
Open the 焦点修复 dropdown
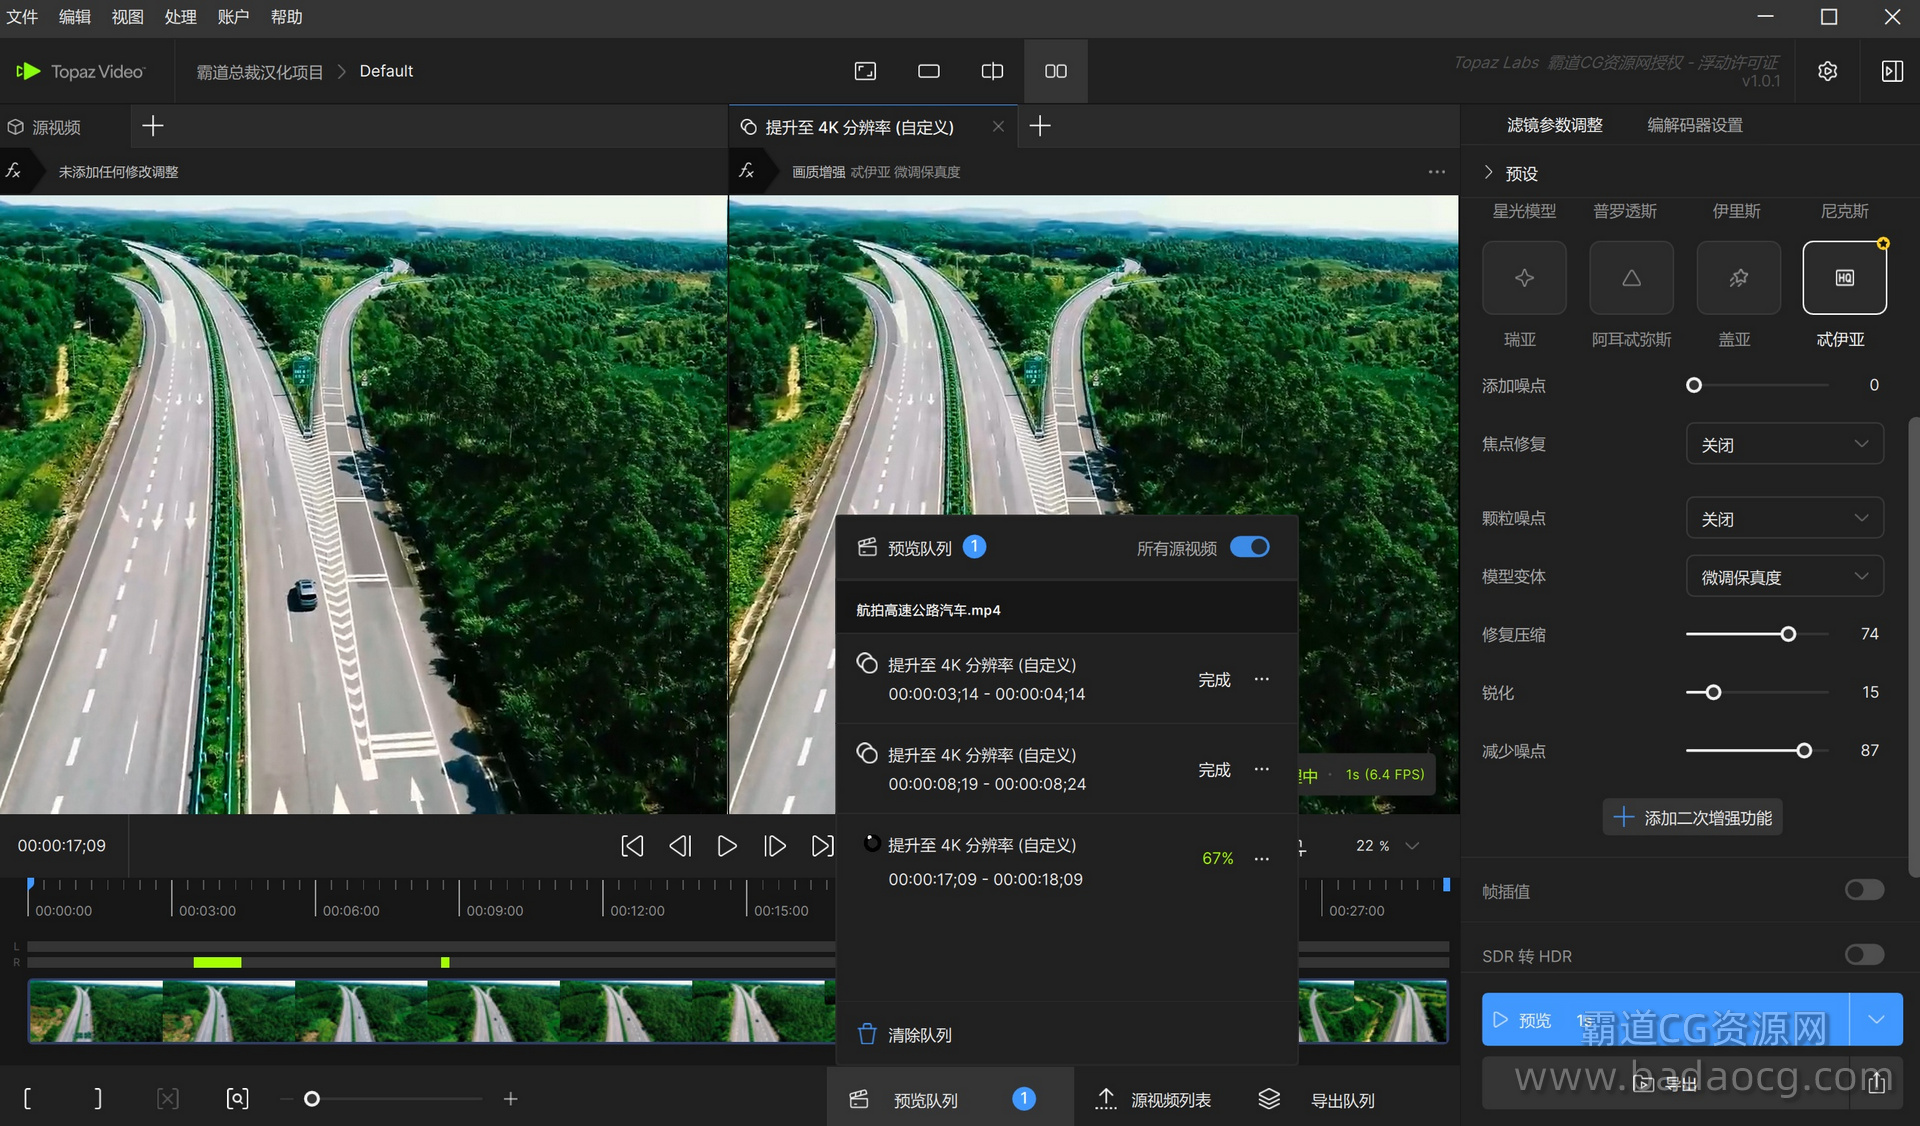click(1784, 444)
